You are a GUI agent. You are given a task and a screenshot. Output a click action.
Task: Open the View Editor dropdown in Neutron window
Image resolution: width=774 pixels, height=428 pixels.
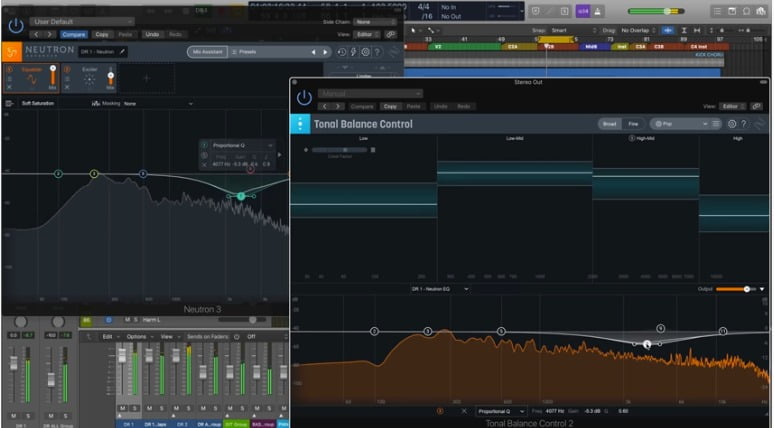pyautogui.click(x=367, y=35)
